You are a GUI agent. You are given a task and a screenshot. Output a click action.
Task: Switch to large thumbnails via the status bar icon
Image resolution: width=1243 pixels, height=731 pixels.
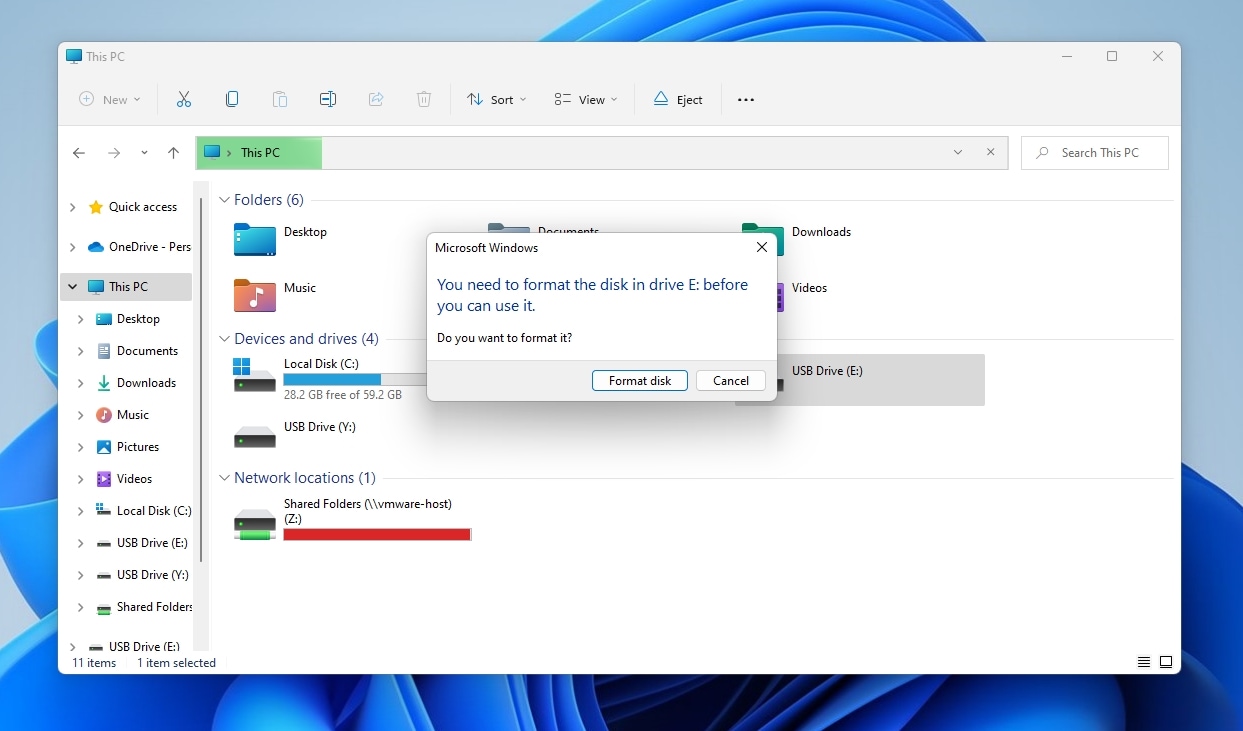[x=1166, y=661]
